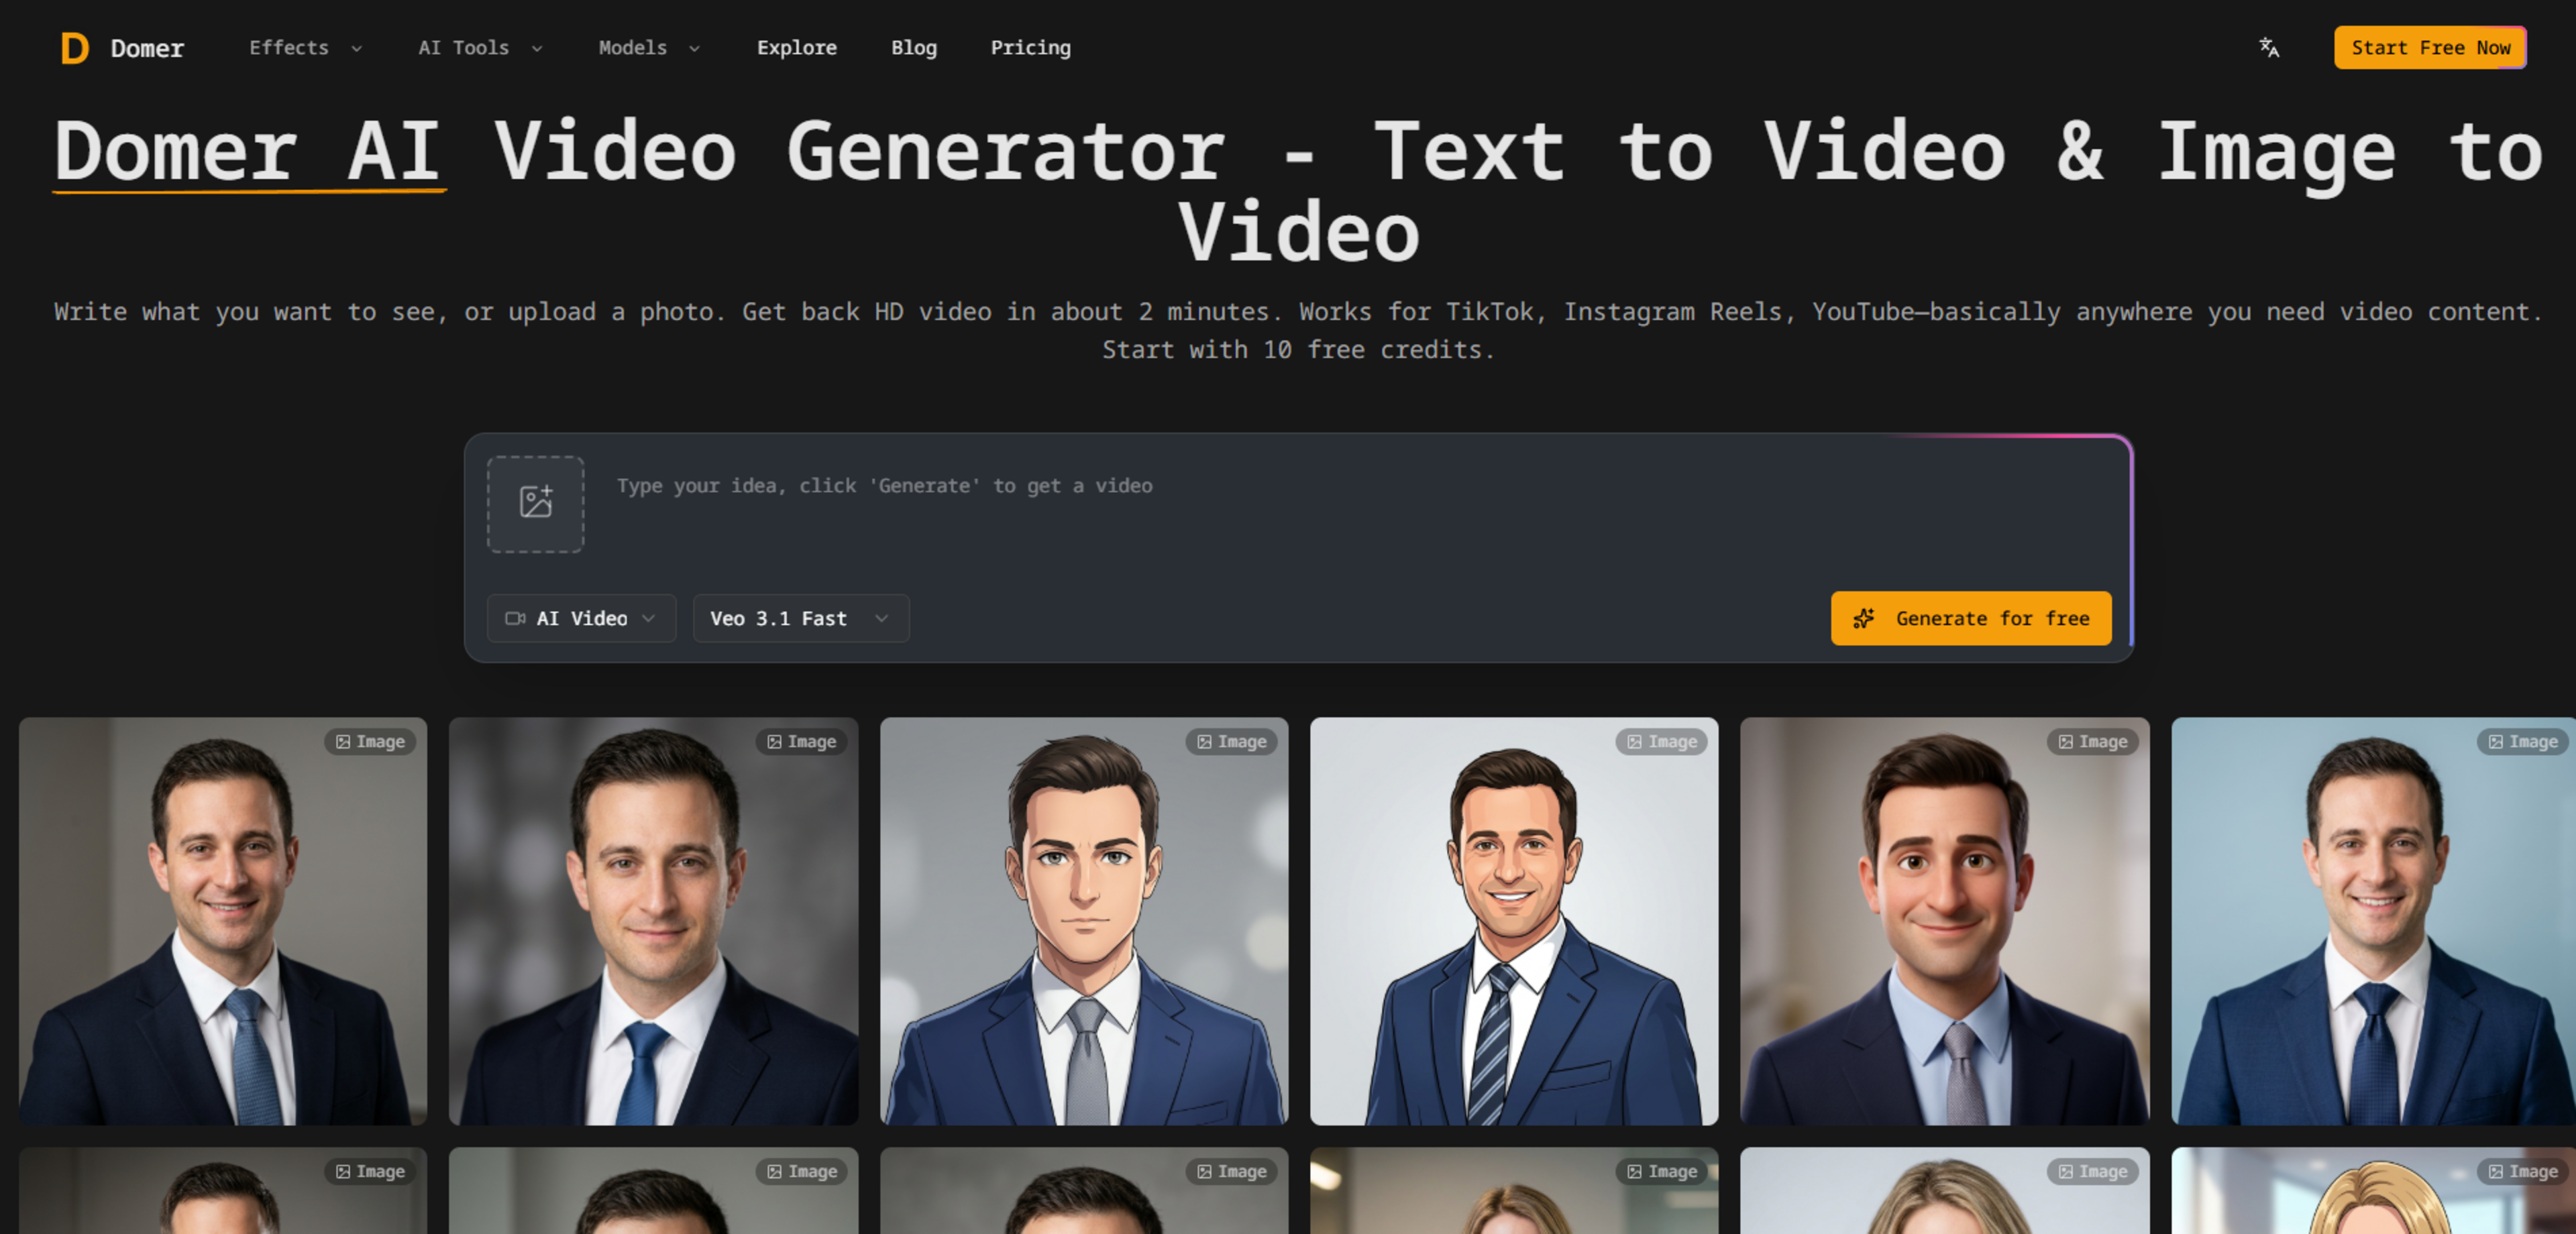Click the 'Domer AI' underlined heading text
This screenshot has width=2576, height=1234.
pyautogui.click(x=248, y=152)
